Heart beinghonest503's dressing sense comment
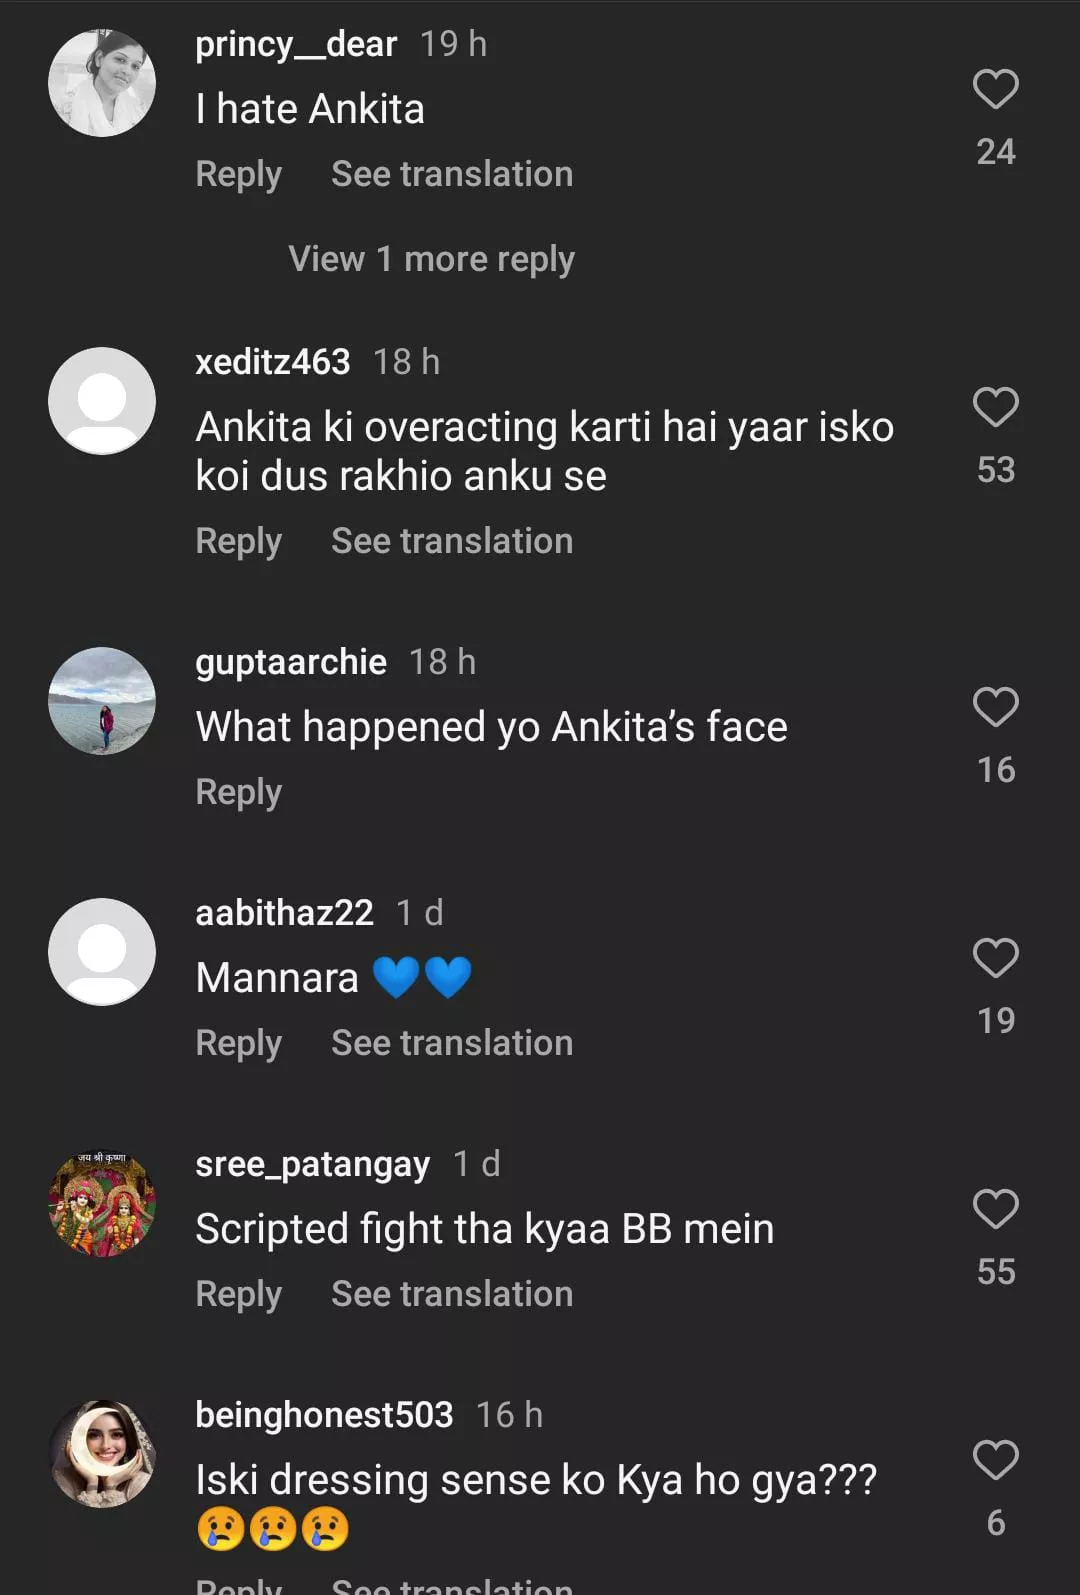1080x1595 pixels. click(x=995, y=1461)
